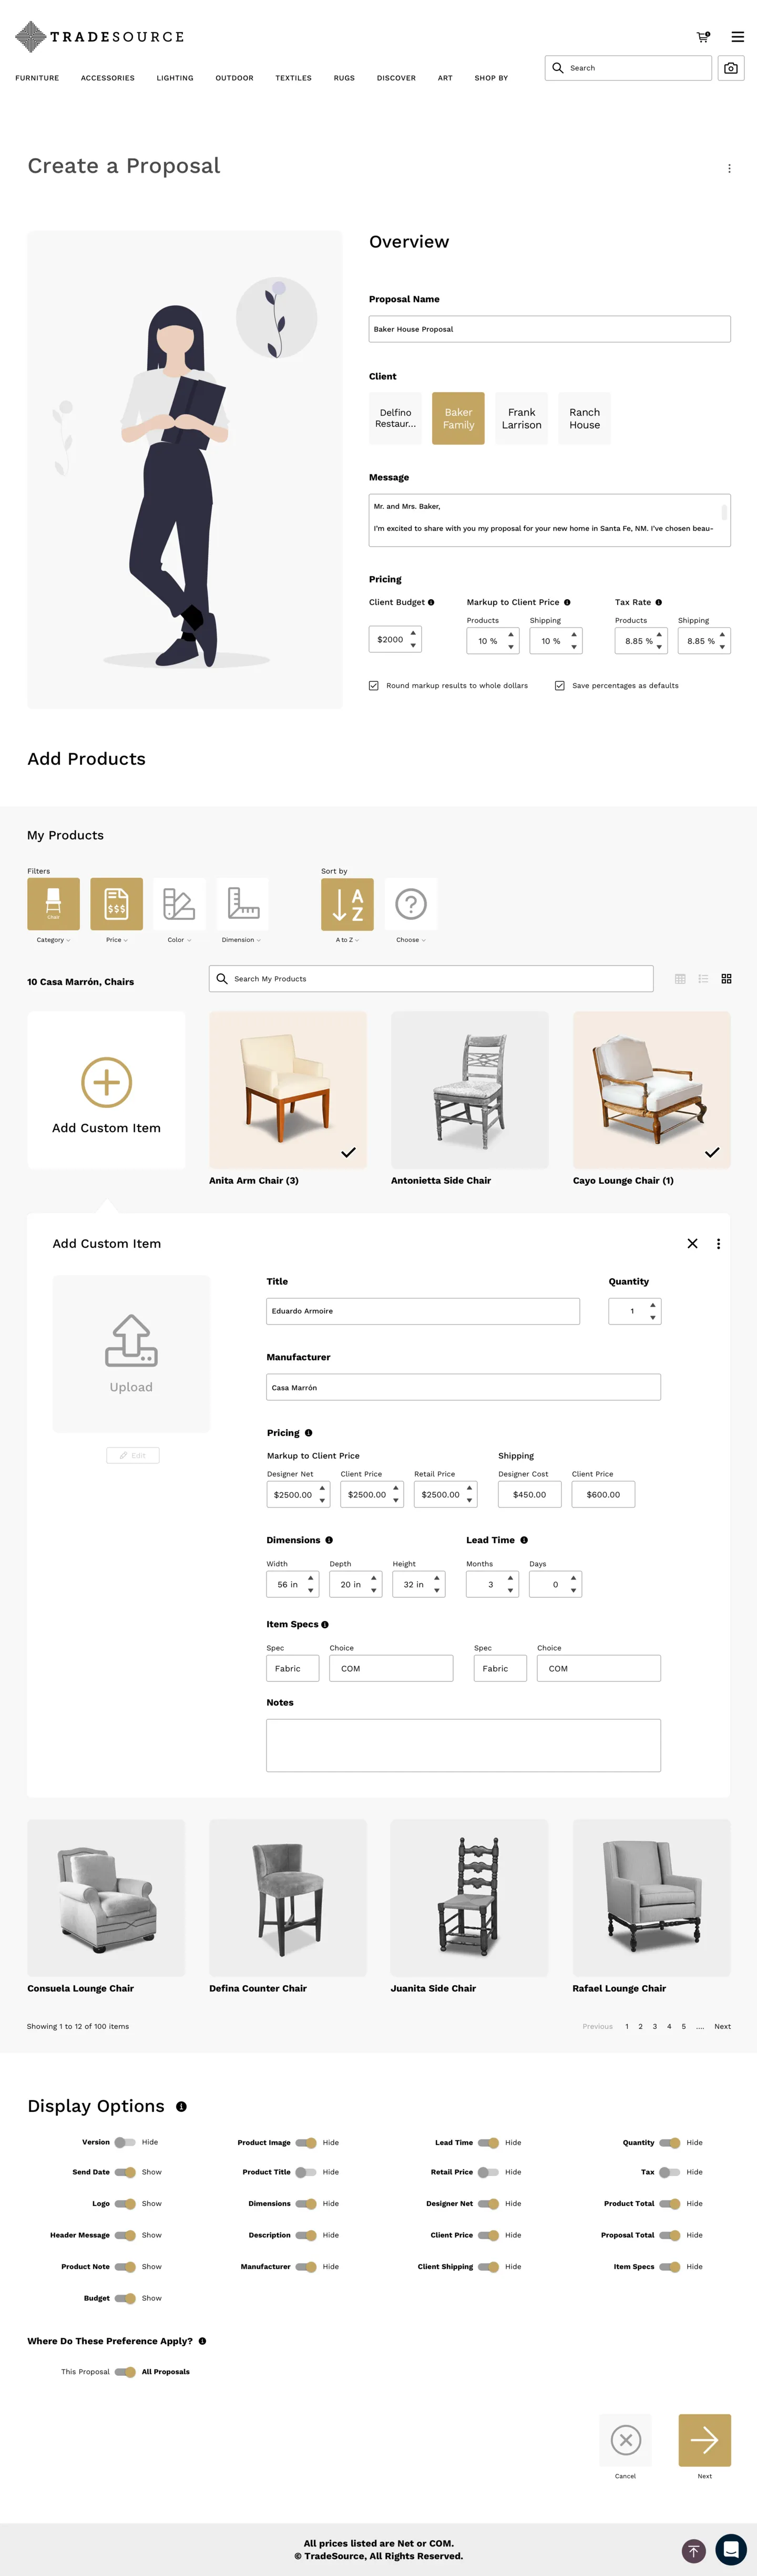Expand the Category filter dropdown

click(53, 940)
